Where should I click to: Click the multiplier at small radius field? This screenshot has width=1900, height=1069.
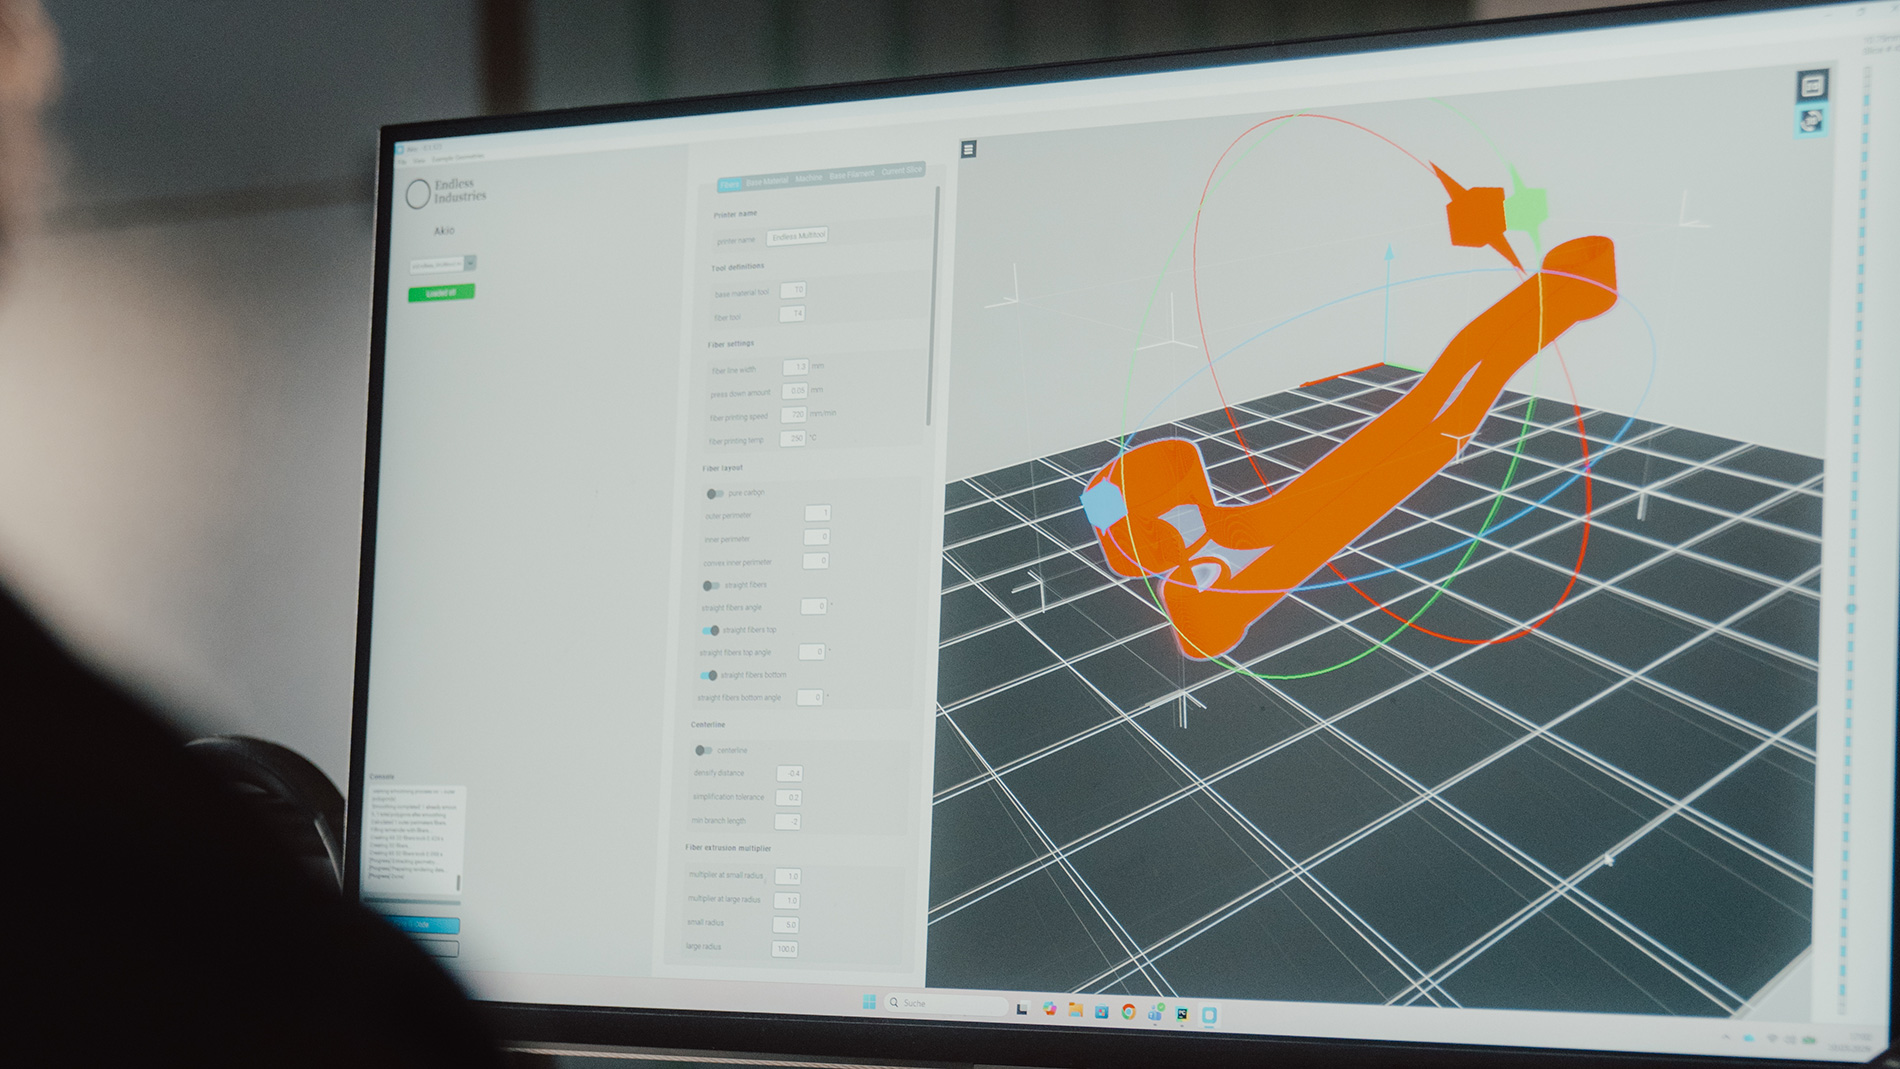pos(787,876)
